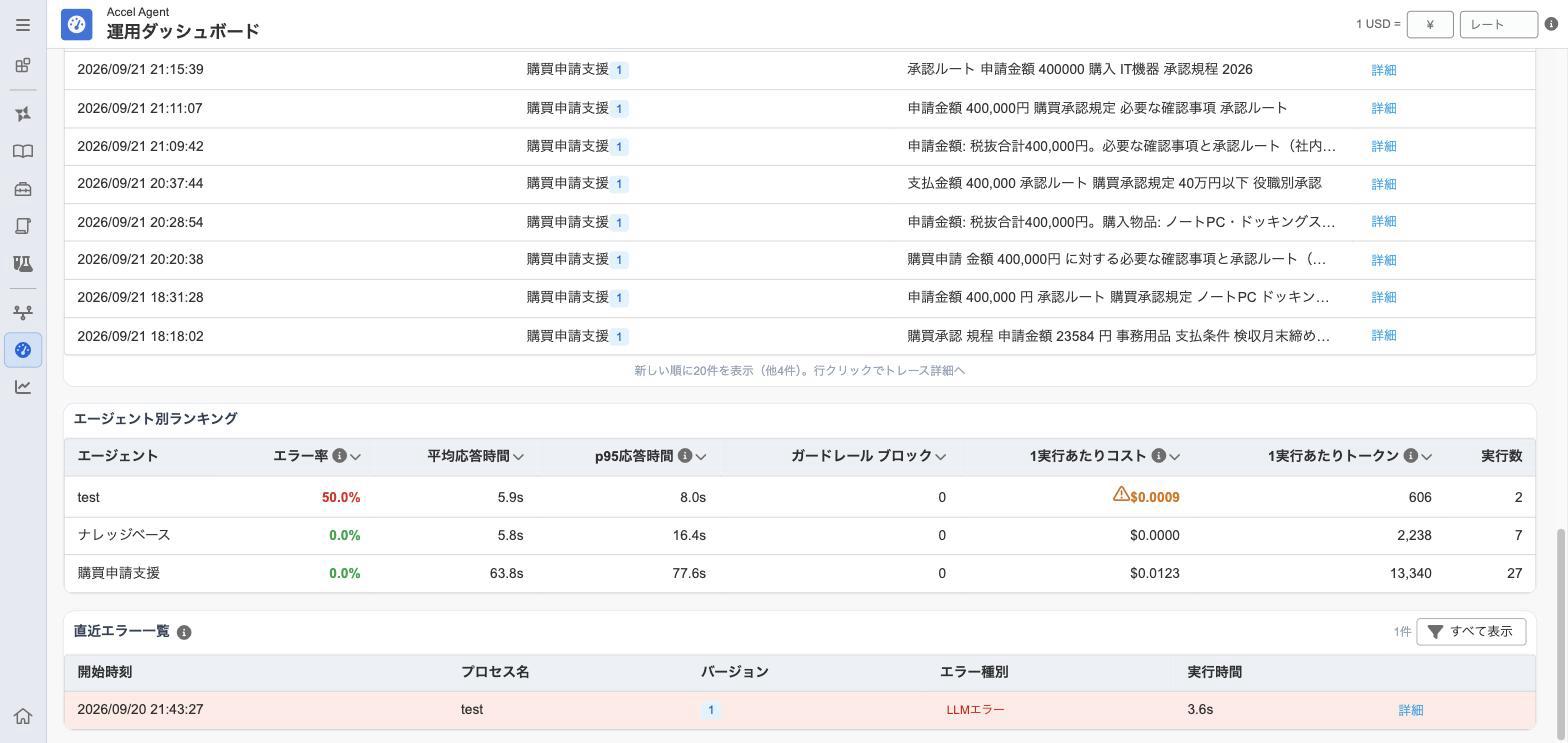The width and height of the screenshot is (1568, 743).
Task: Show info for the USD exchange rate
Action: 1551,24
